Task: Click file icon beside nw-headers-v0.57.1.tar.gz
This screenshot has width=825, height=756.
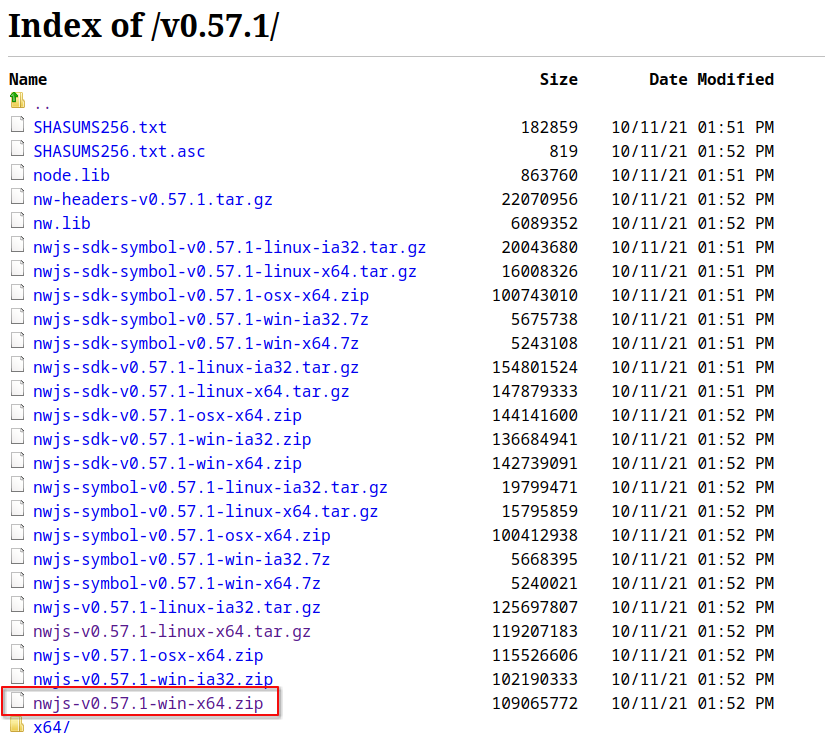Action: coord(17,196)
